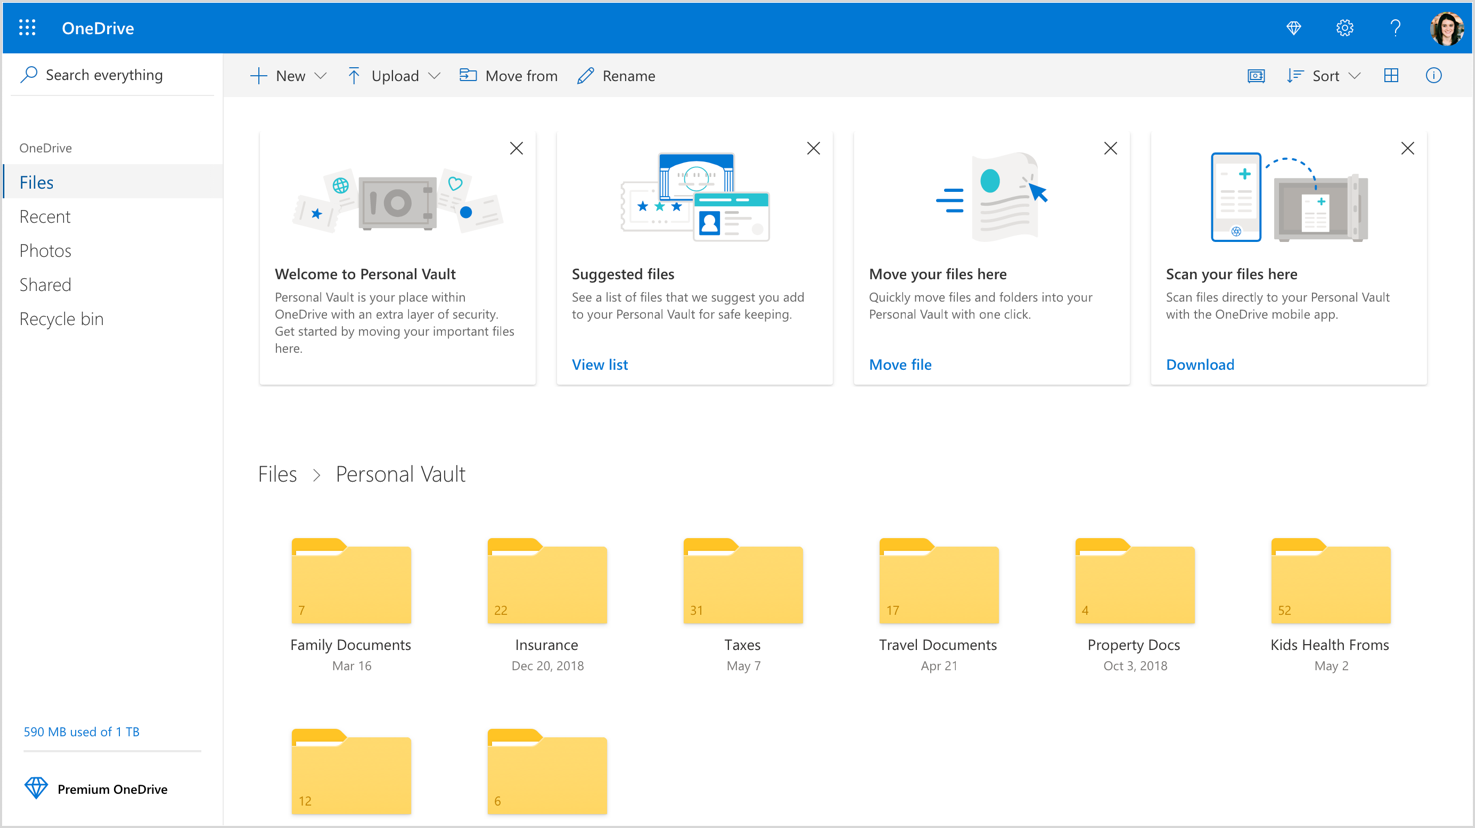Click the Upload arrow icon
The width and height of the screenshot is (1475, 828).
(352, 75)
